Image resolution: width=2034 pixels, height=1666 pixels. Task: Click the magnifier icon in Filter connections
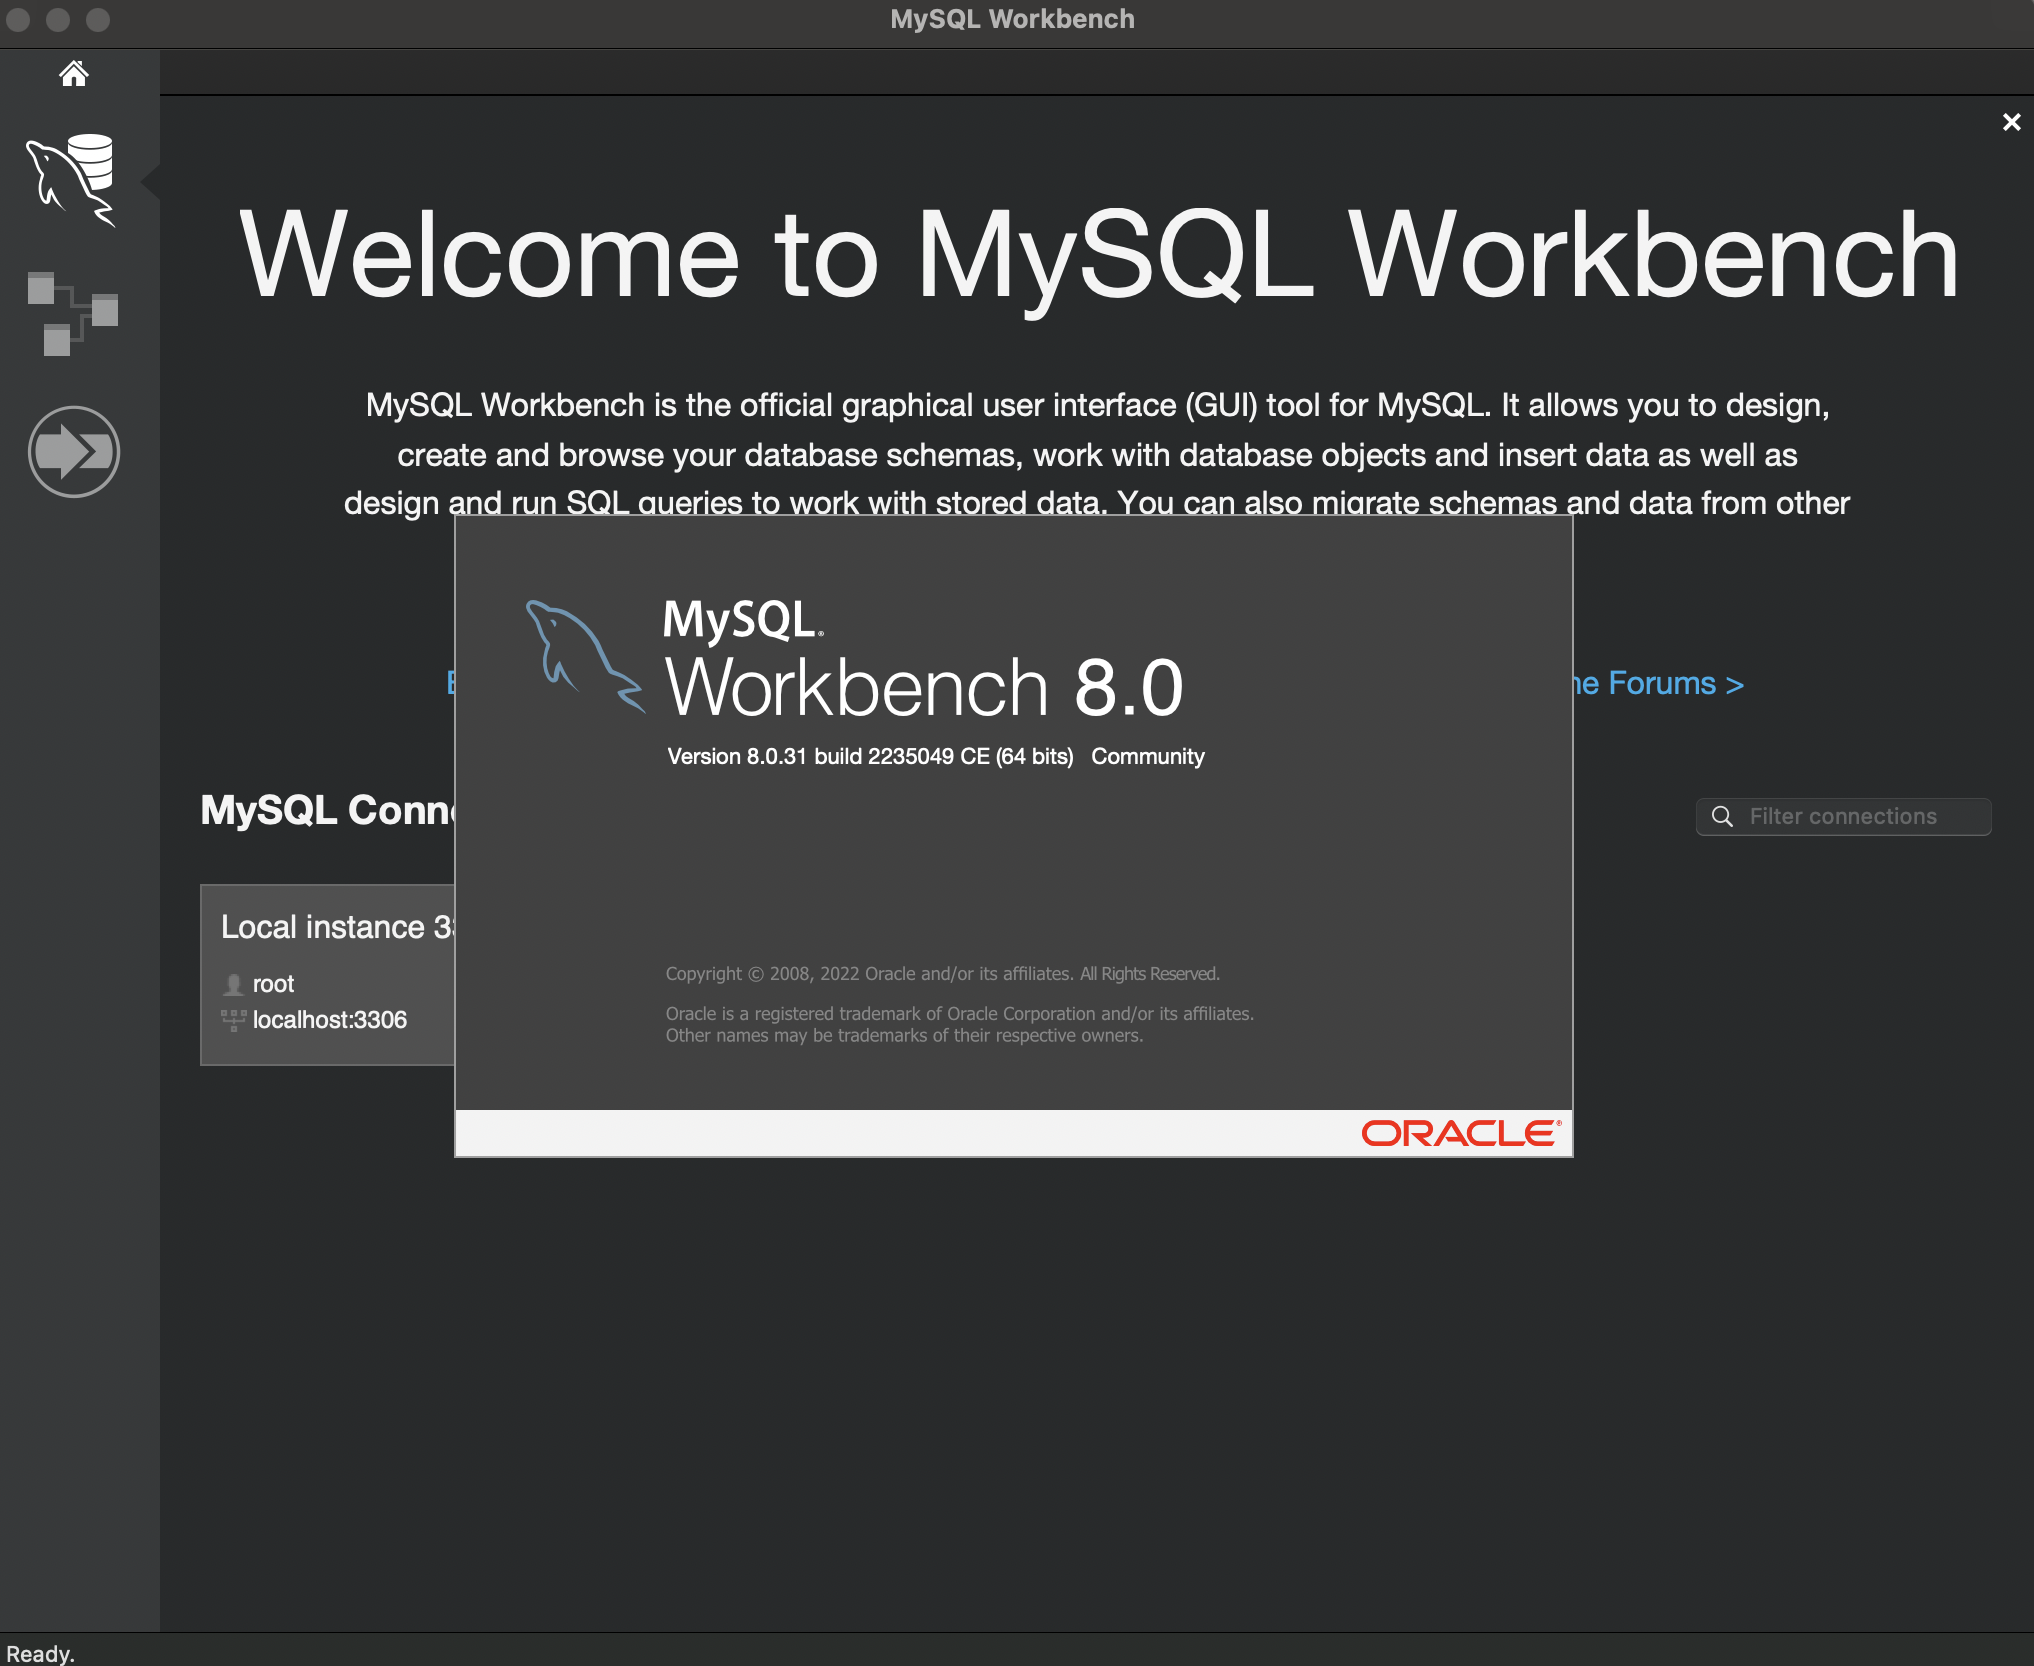(1722, 816)
